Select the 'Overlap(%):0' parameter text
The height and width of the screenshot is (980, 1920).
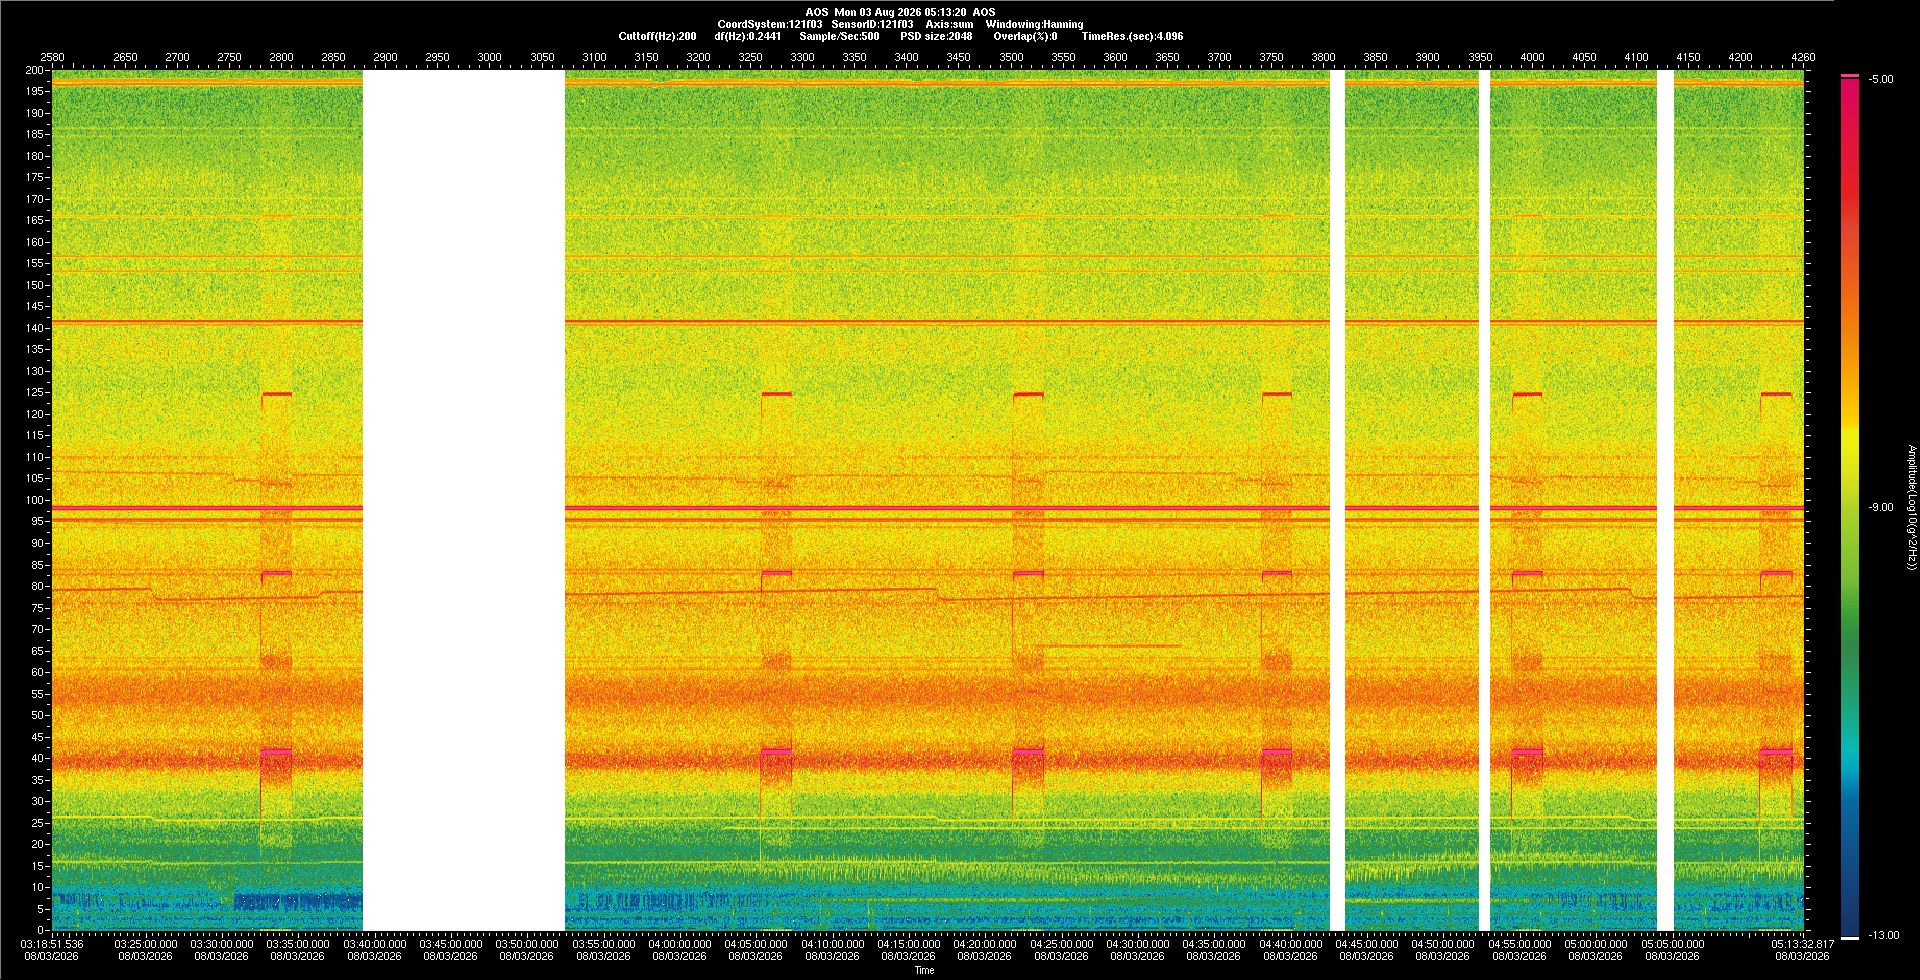coord(1025,36)
